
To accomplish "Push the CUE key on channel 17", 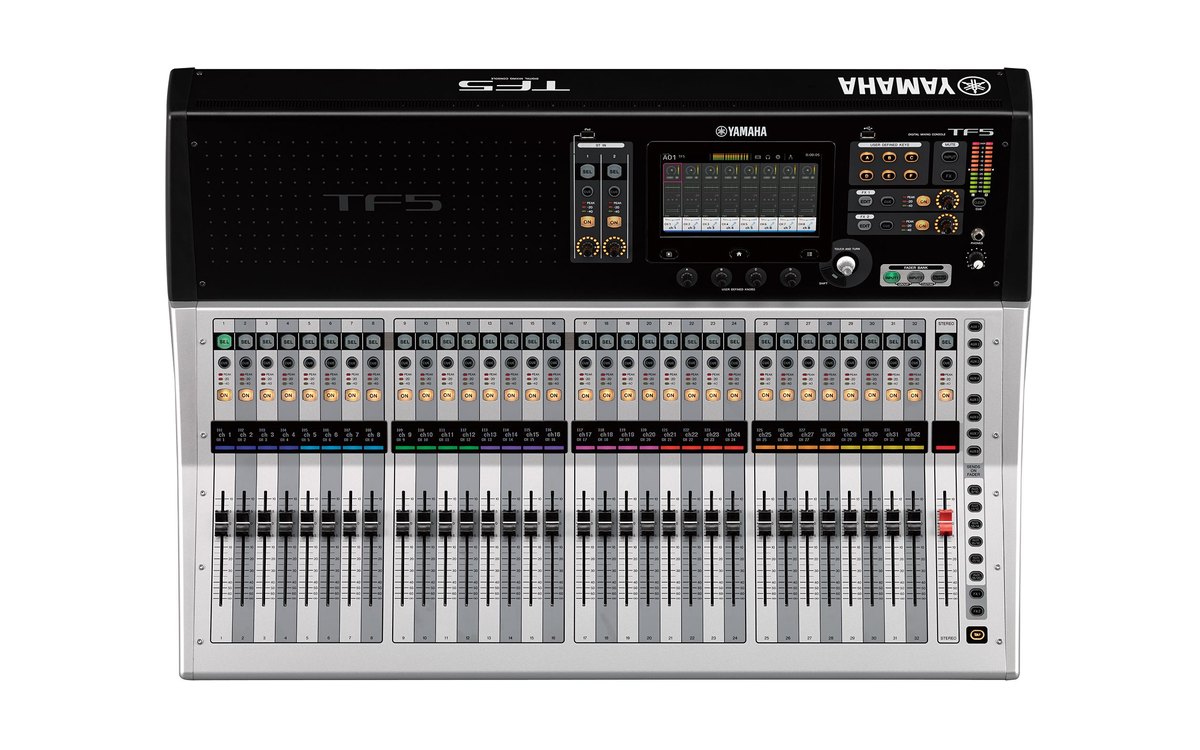I will pyautogui.click(x=585, y=362).
